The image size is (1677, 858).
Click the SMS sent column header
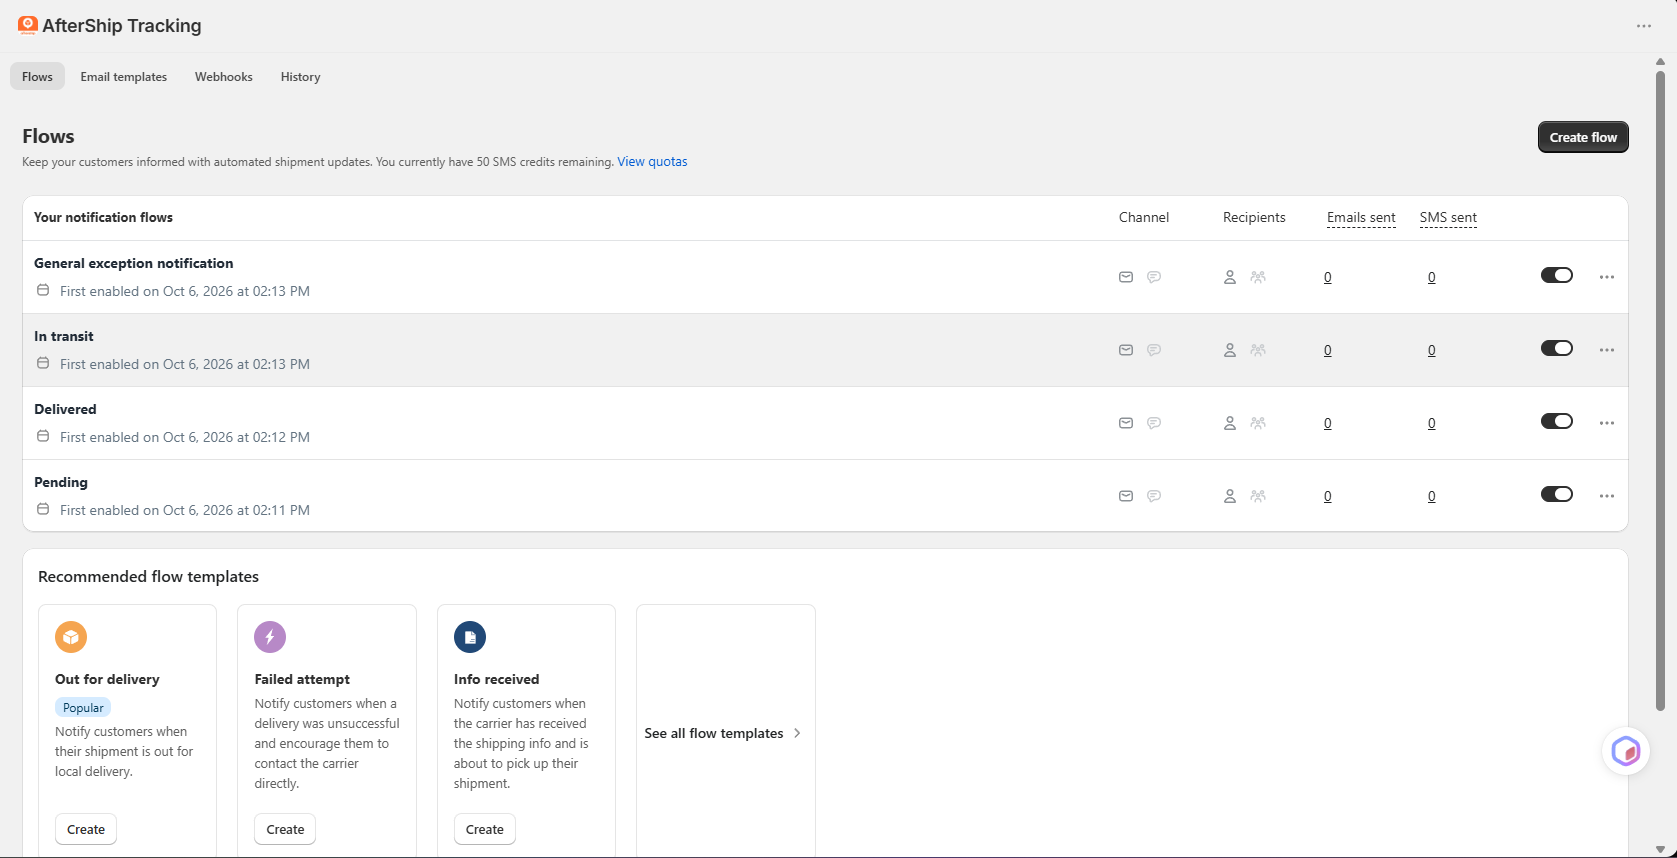pyautogui.click(x=1448, y=218)
